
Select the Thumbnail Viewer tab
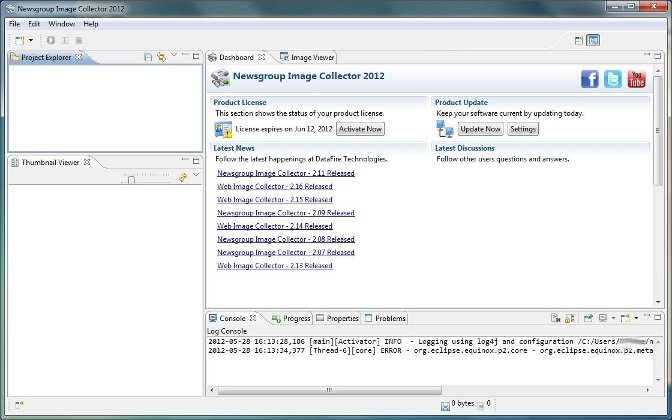[50, 162]
